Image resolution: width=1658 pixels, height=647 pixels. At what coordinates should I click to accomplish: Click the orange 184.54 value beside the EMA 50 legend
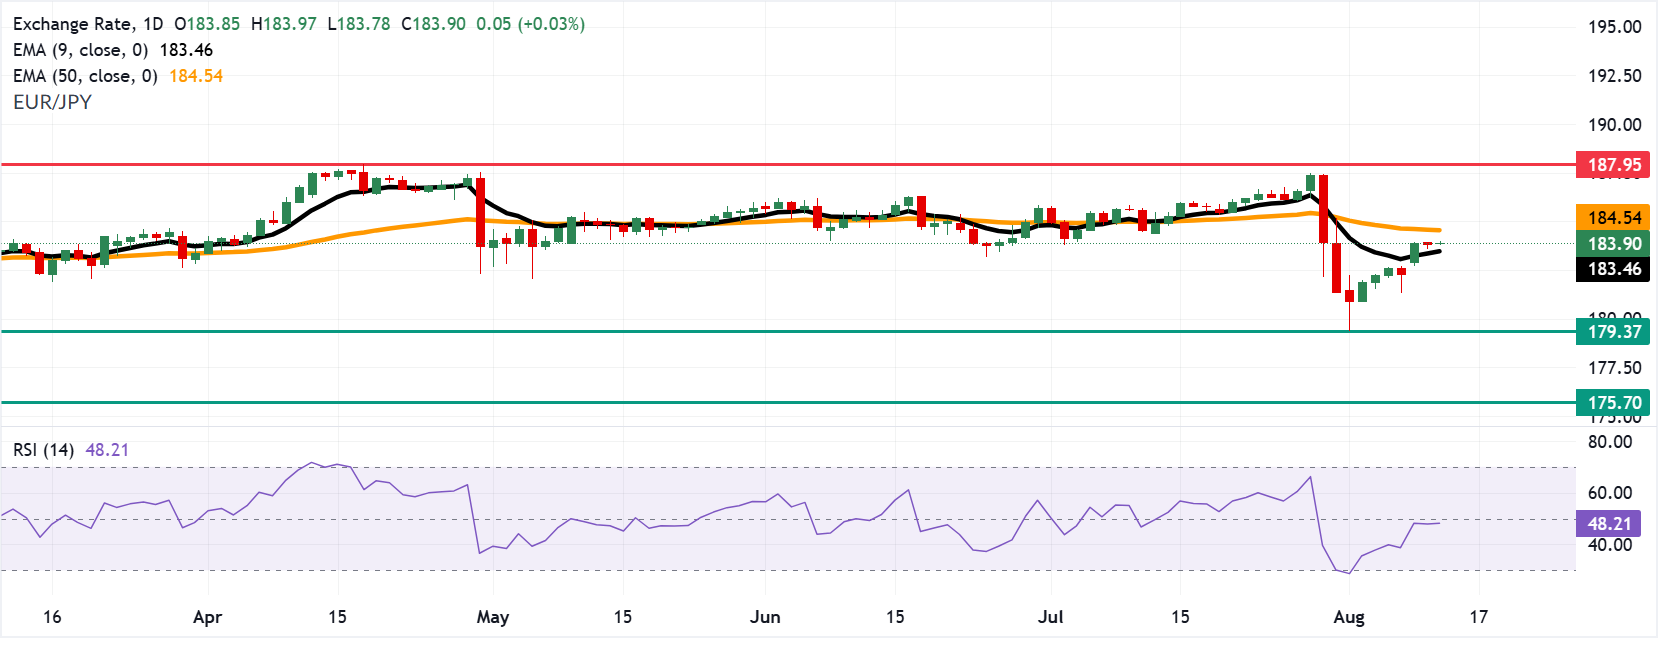(x=196, y=76)
